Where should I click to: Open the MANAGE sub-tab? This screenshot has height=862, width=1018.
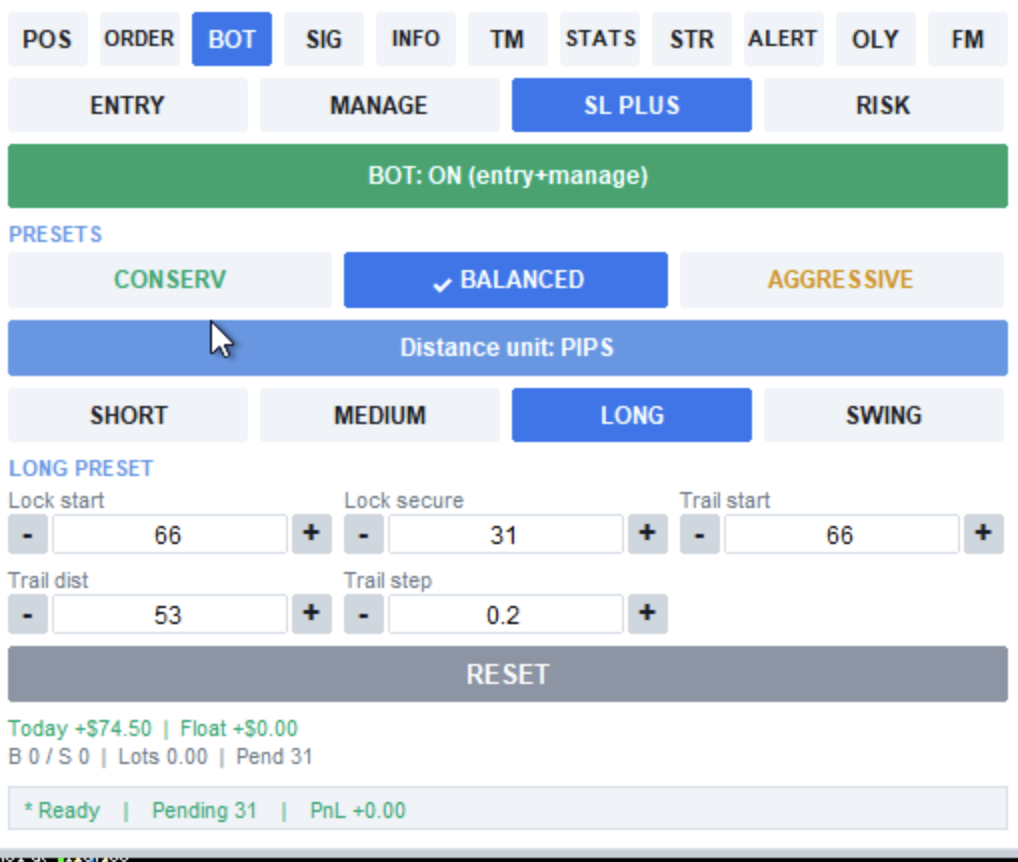pyautogui.click(x=380, y=105)
